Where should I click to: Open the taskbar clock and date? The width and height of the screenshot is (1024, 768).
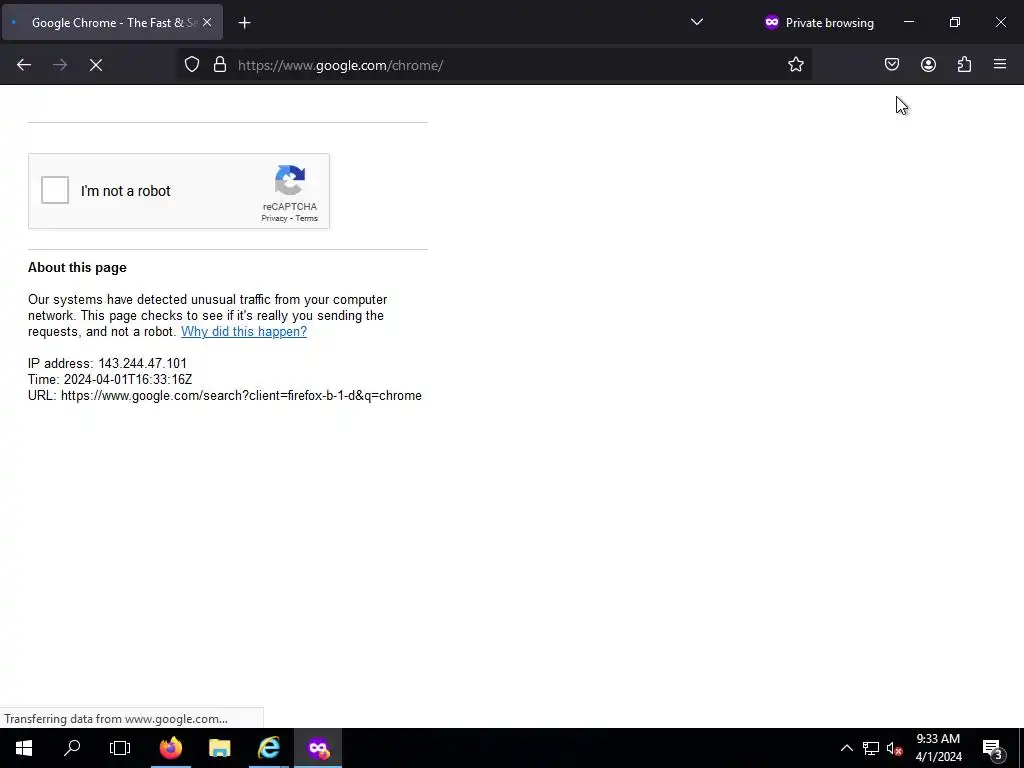pos(938,748)
